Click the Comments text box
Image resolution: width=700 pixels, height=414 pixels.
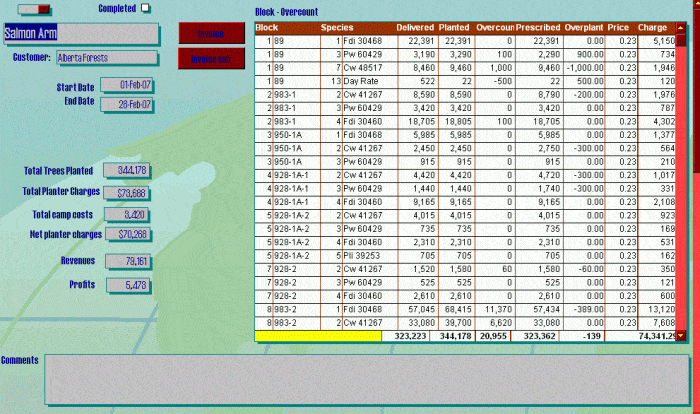pyautogui.click(x=365, y=379)
